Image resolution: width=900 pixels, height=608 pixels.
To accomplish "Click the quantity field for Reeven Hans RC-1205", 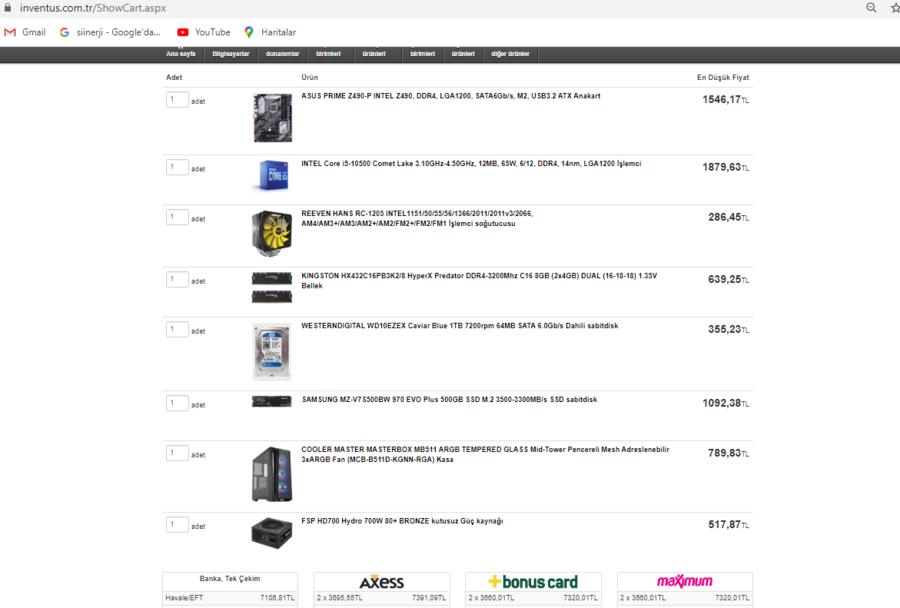I will click(x=177, y=217).
